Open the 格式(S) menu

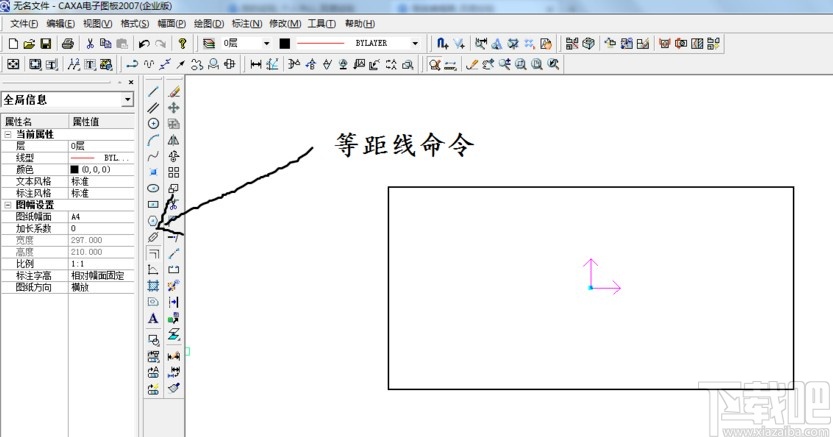(x=134, y=24)
